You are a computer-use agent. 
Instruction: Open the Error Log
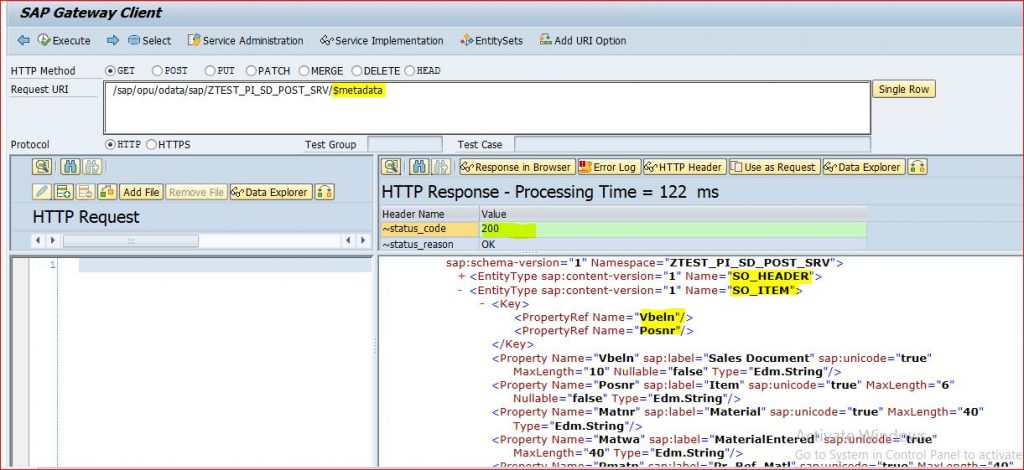pos(609,167)
